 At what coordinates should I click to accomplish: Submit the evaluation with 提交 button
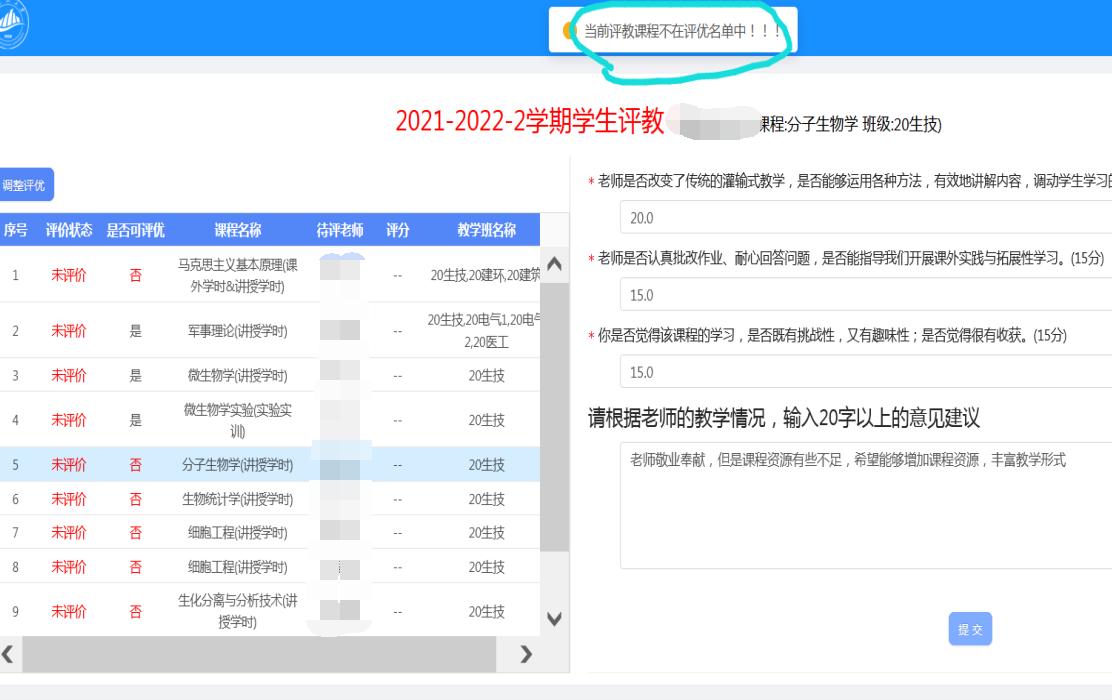pyautogui.click(x=969, y=629)
